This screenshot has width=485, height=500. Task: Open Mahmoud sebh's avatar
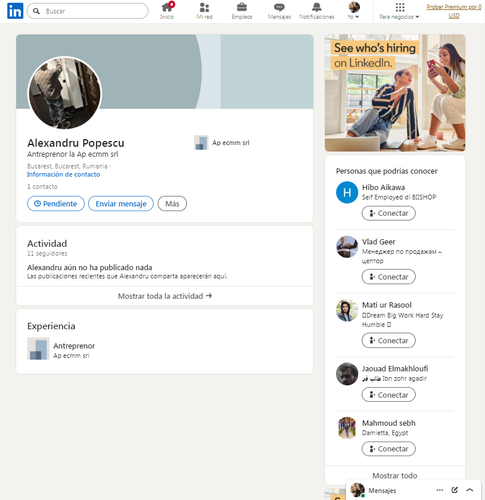(x=347, y=428)
